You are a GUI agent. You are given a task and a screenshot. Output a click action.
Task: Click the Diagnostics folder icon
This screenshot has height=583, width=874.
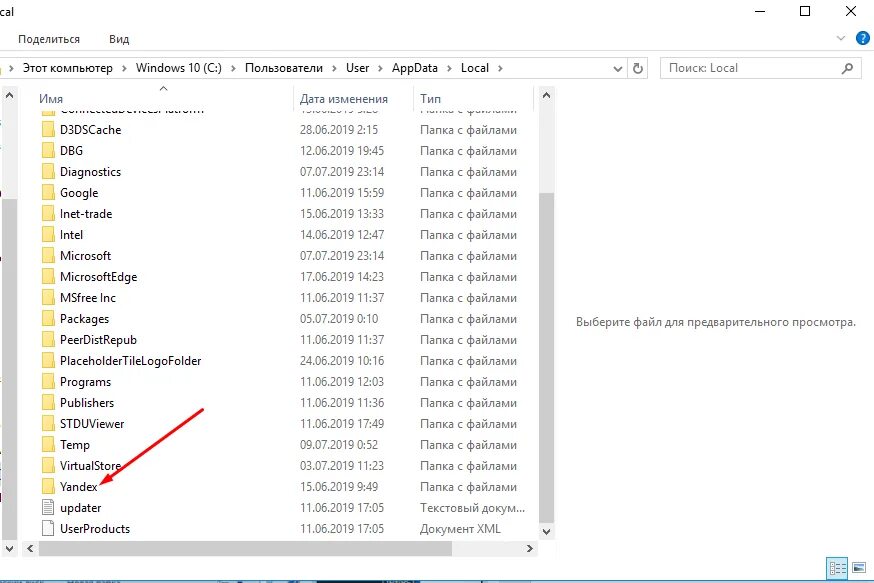(48, 172)
